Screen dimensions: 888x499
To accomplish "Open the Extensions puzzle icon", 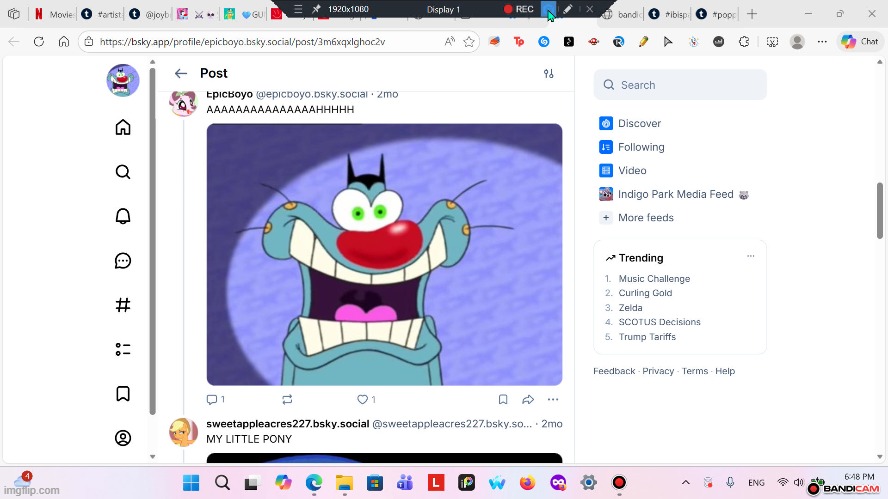I will pyautogui.click(x=744, y=41).
